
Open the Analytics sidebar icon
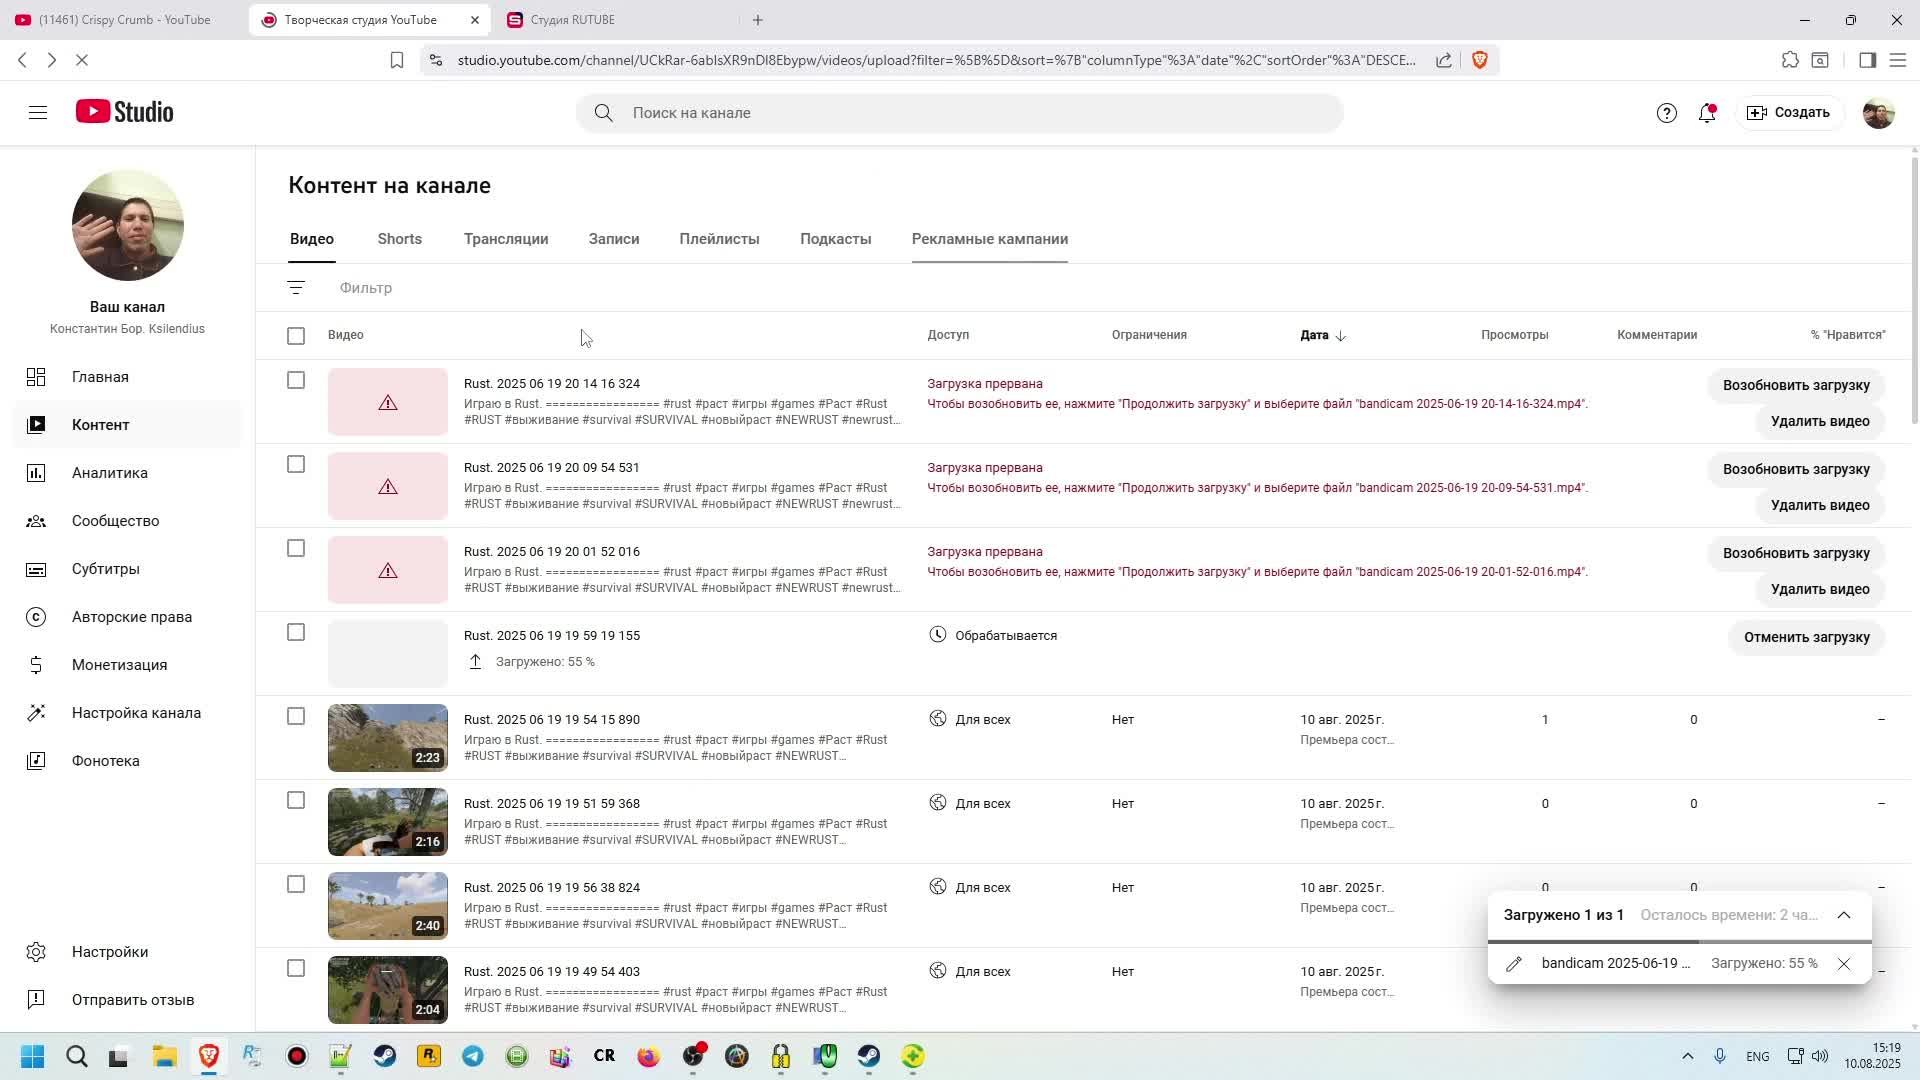36,473
